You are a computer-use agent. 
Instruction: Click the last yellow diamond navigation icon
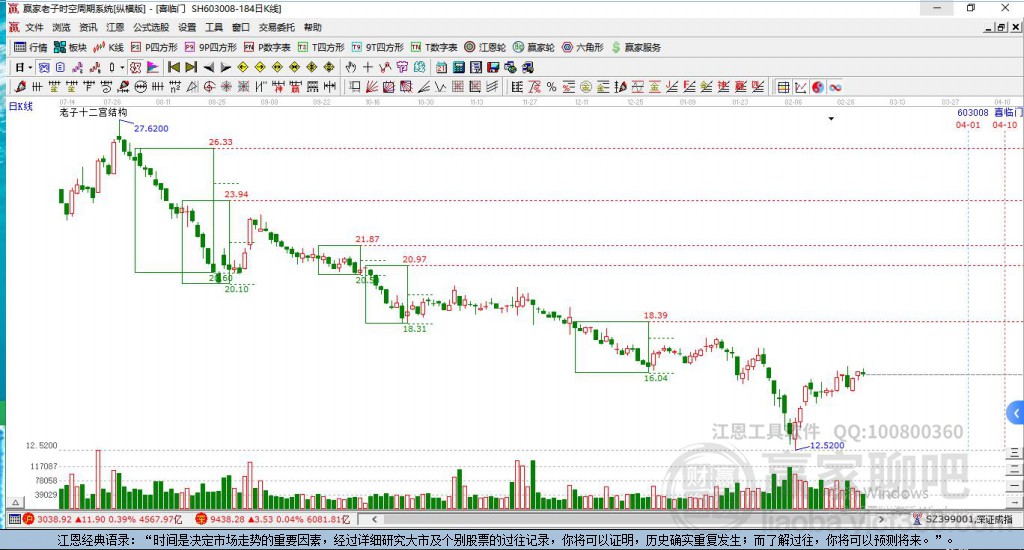[329, 67]
